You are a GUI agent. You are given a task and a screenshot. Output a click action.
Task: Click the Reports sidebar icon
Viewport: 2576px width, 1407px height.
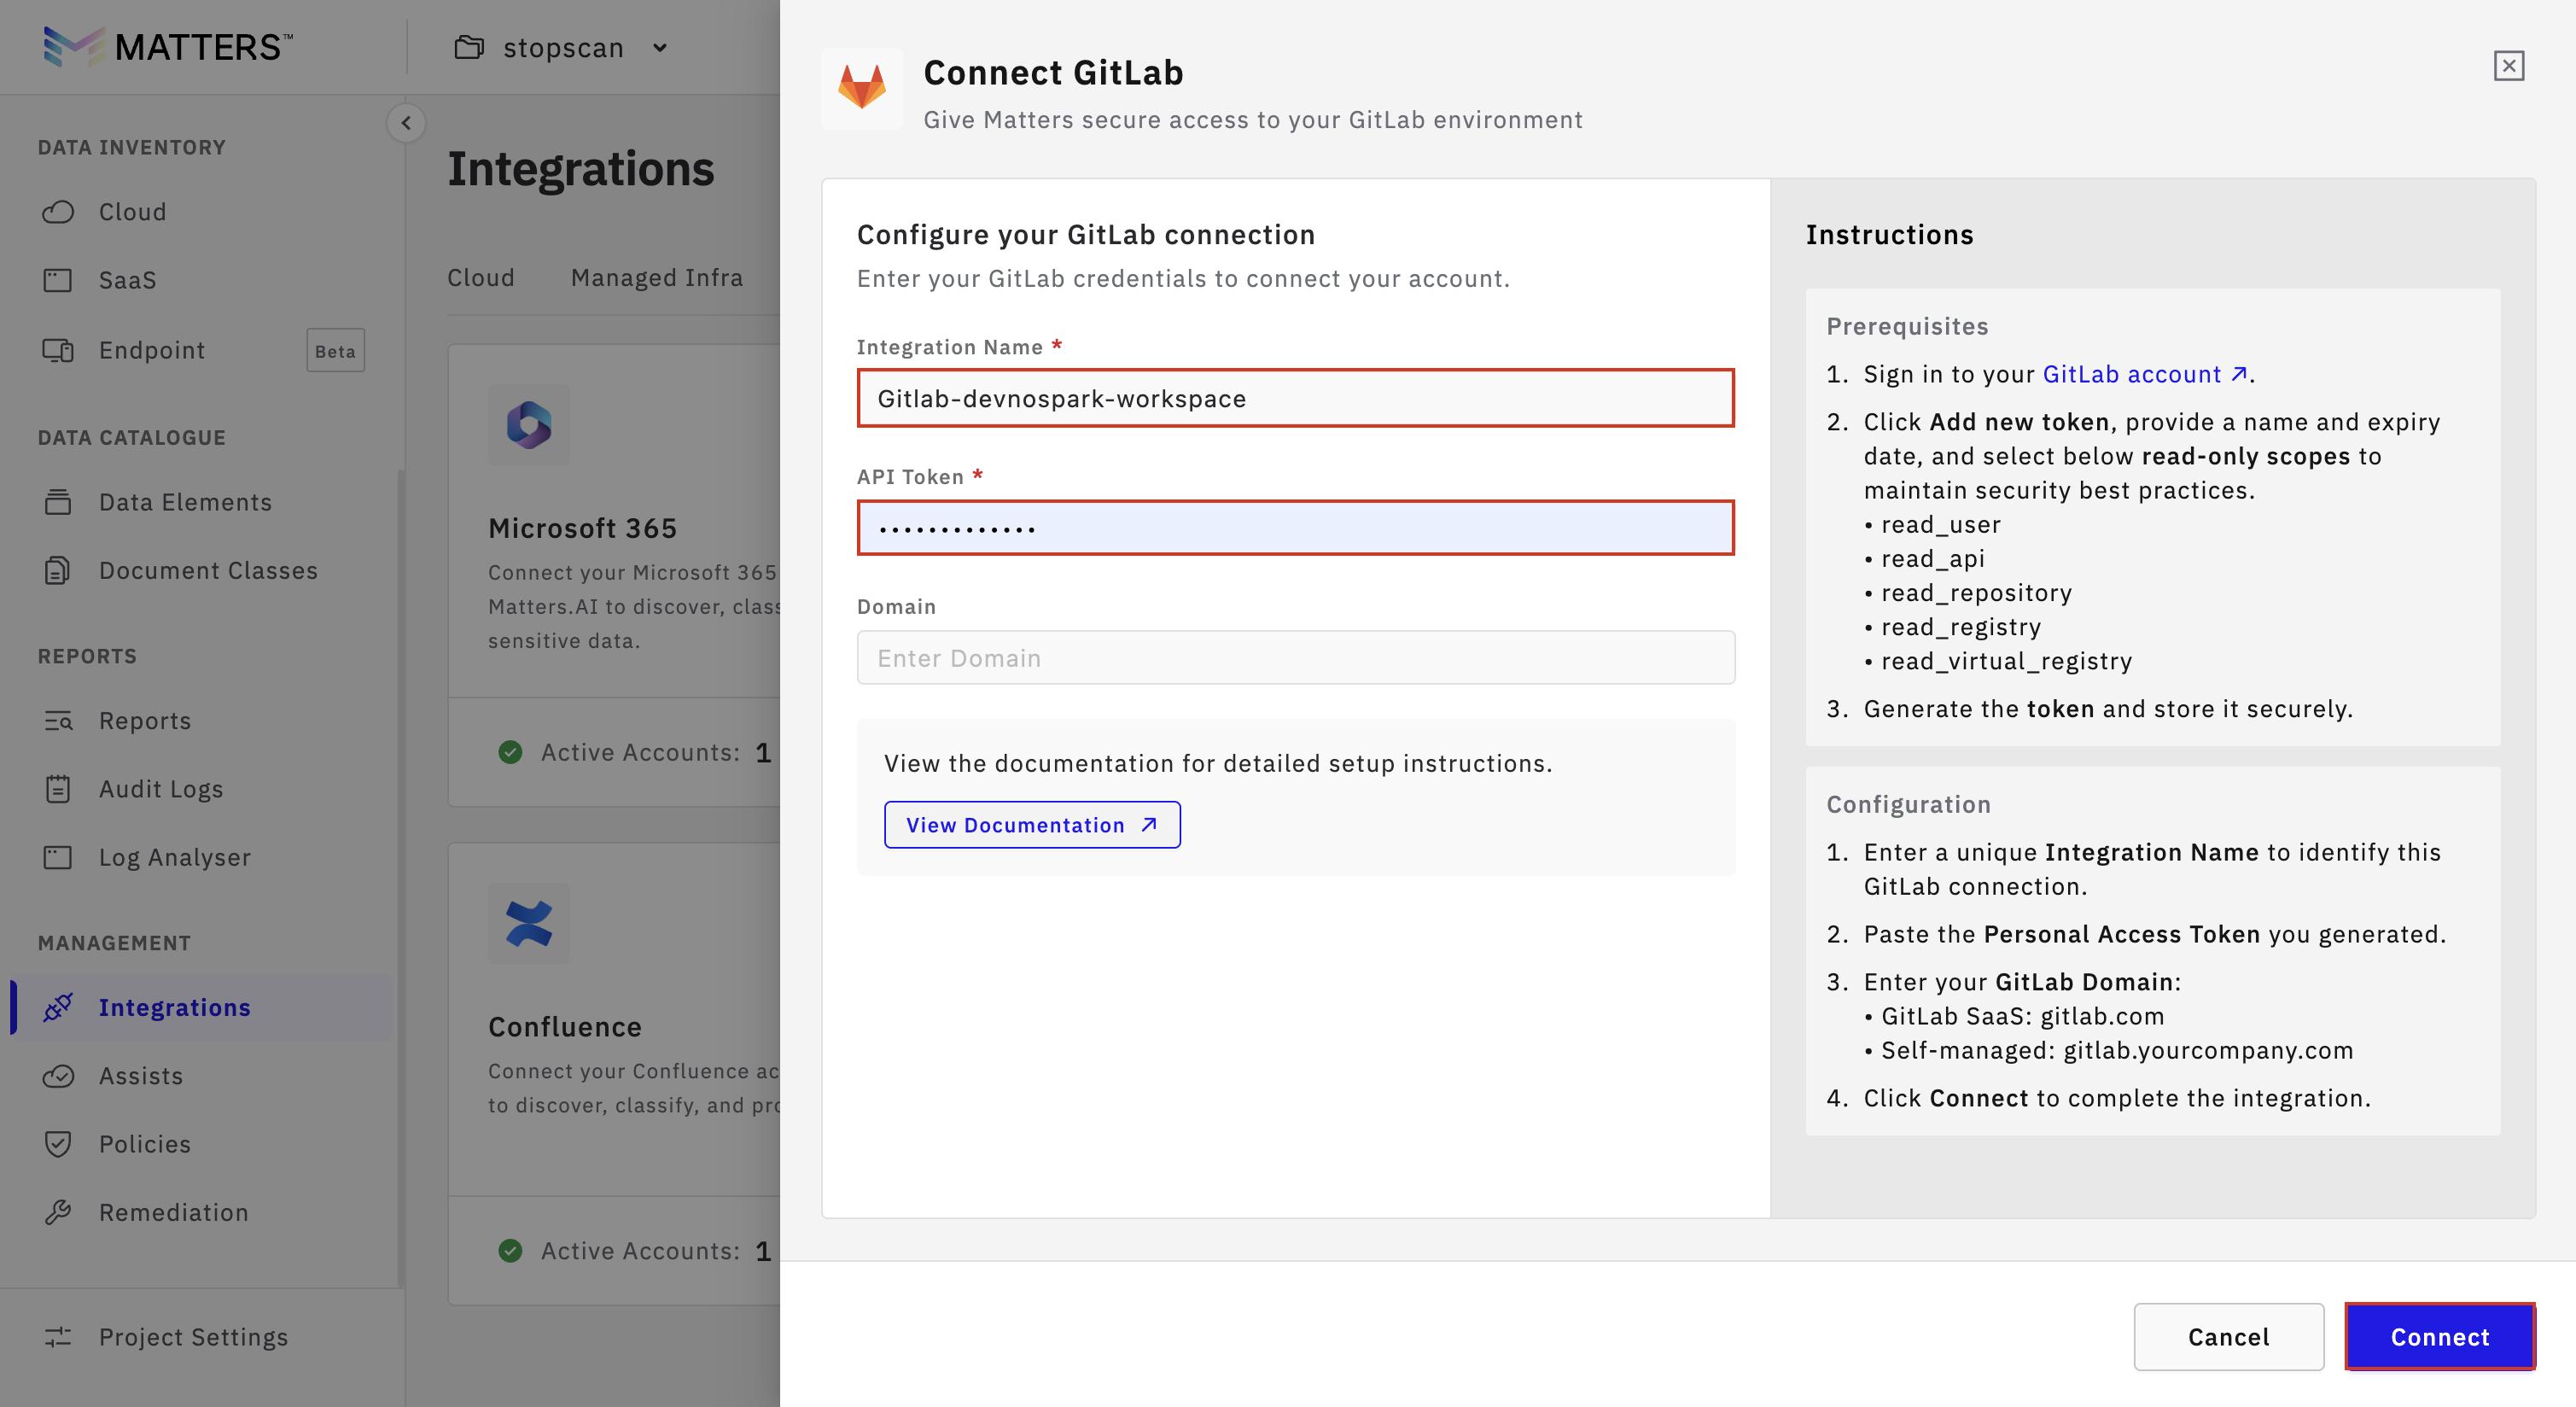click(58, 721)
